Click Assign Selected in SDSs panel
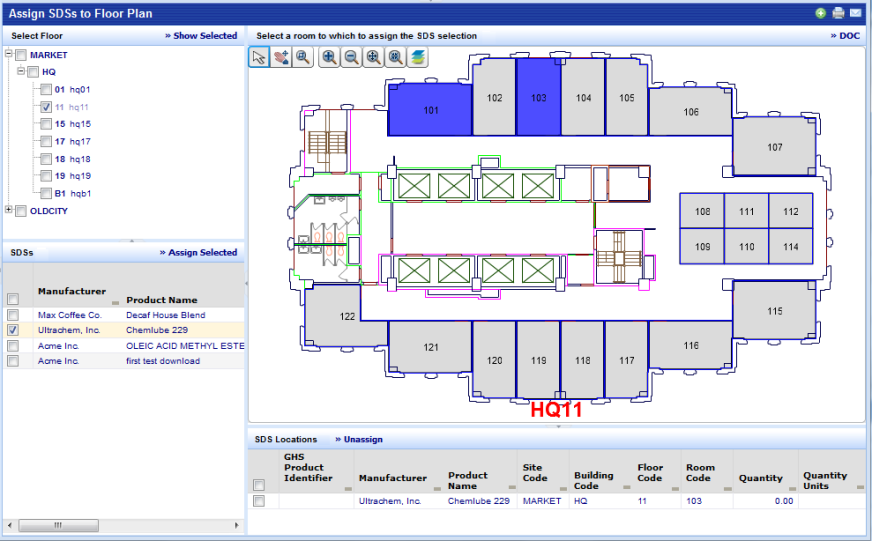Screen dimensions: 872x541 (202, 253)
